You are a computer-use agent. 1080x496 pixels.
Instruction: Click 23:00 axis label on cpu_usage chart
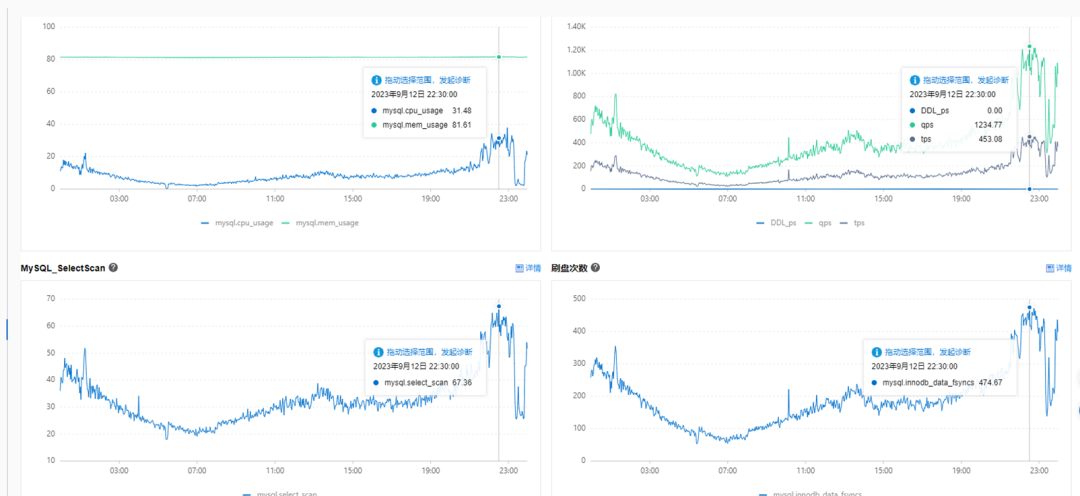pyautogui.click(x=508, y=199)
